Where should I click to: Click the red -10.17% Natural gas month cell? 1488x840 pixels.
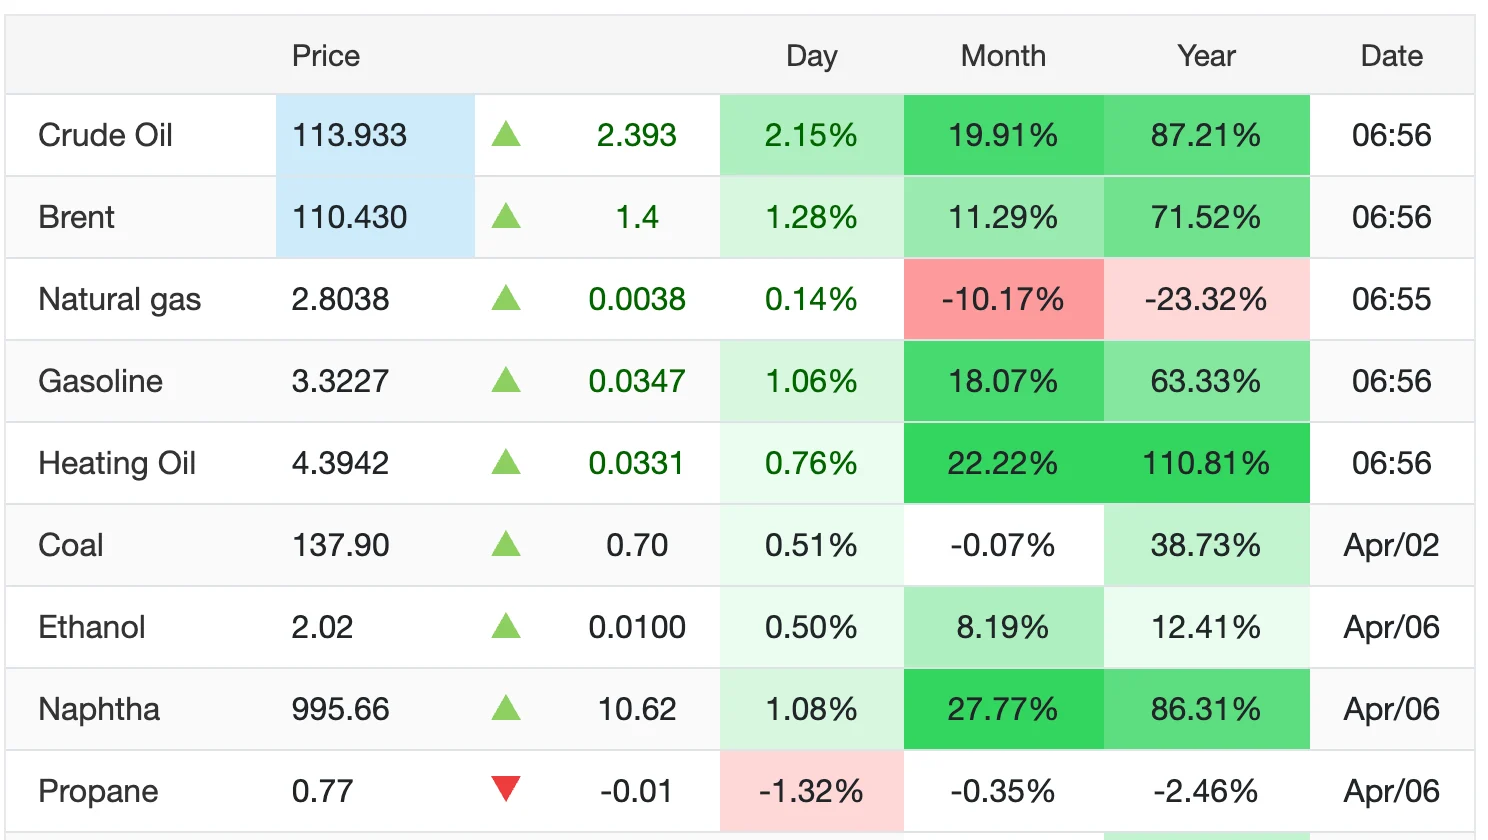point(1003,299)
